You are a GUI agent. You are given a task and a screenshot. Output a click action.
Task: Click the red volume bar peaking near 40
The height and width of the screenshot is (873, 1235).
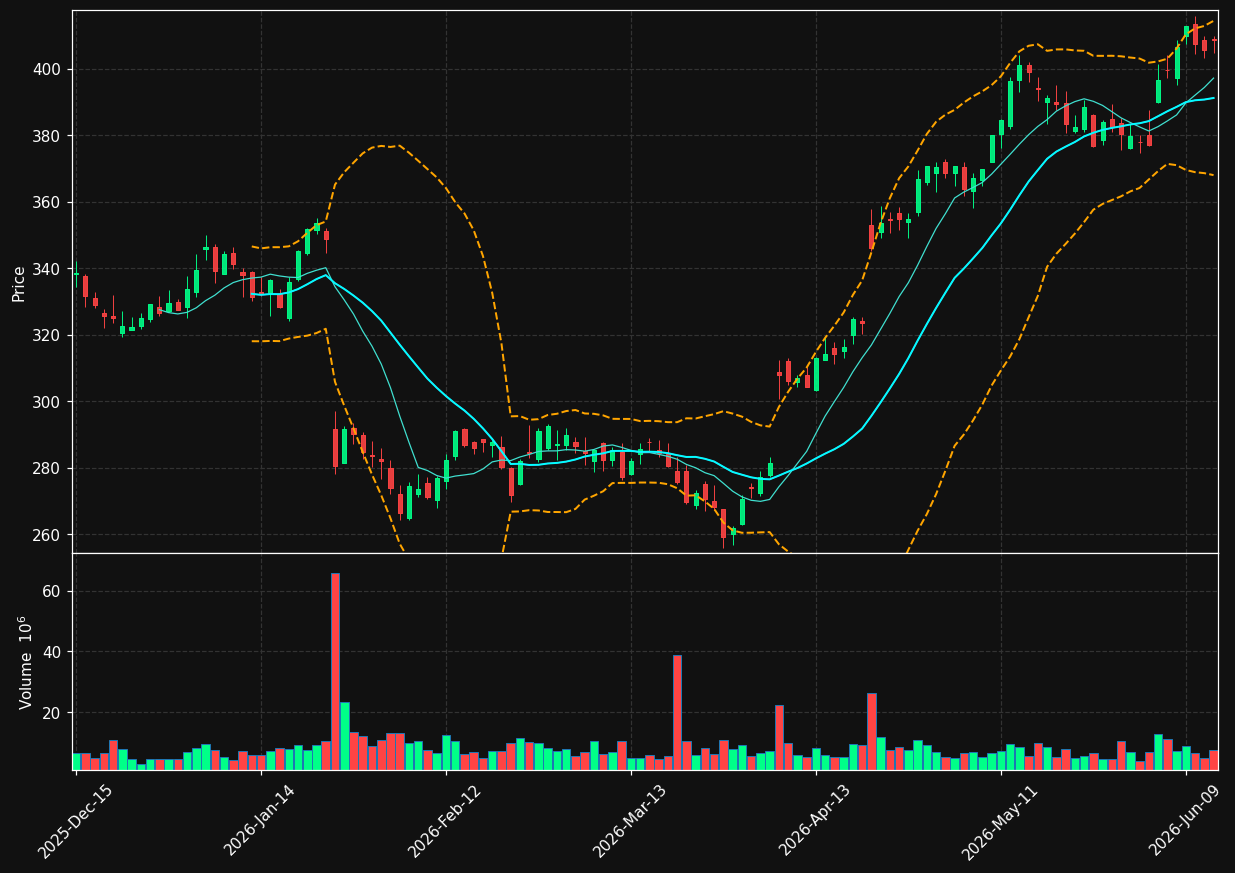click(x=677, y=712)
